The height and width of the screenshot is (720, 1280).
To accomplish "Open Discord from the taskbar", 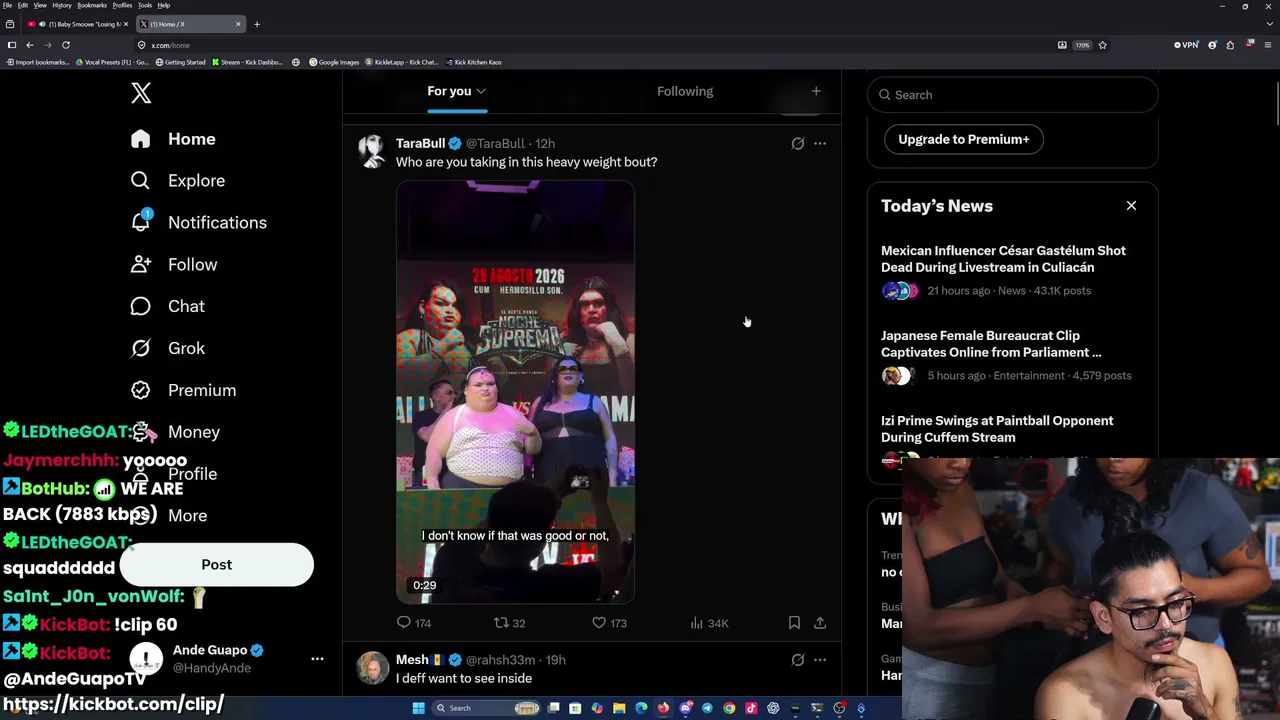I will pos(685,709).
